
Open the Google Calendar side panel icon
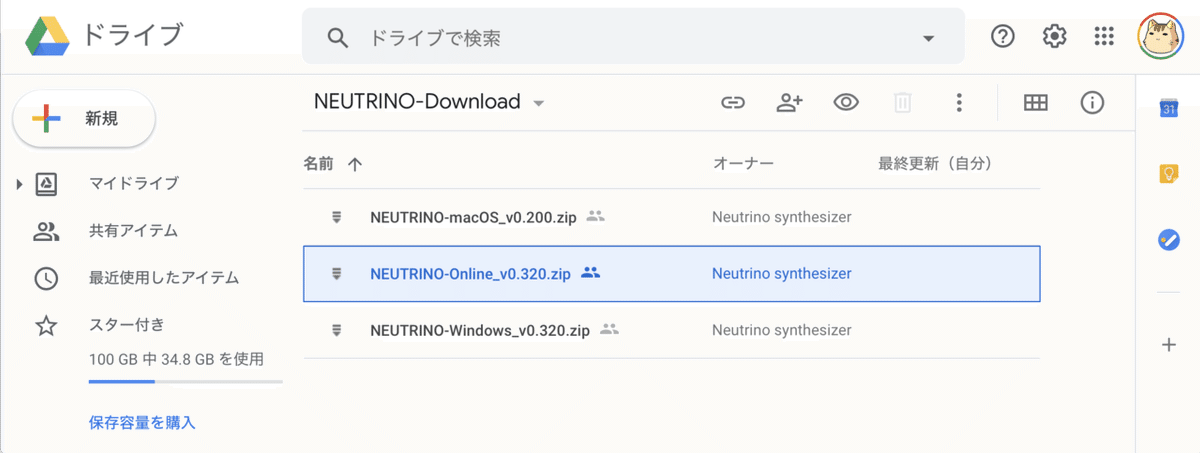pyautogui.click(x=1168, y=108)
